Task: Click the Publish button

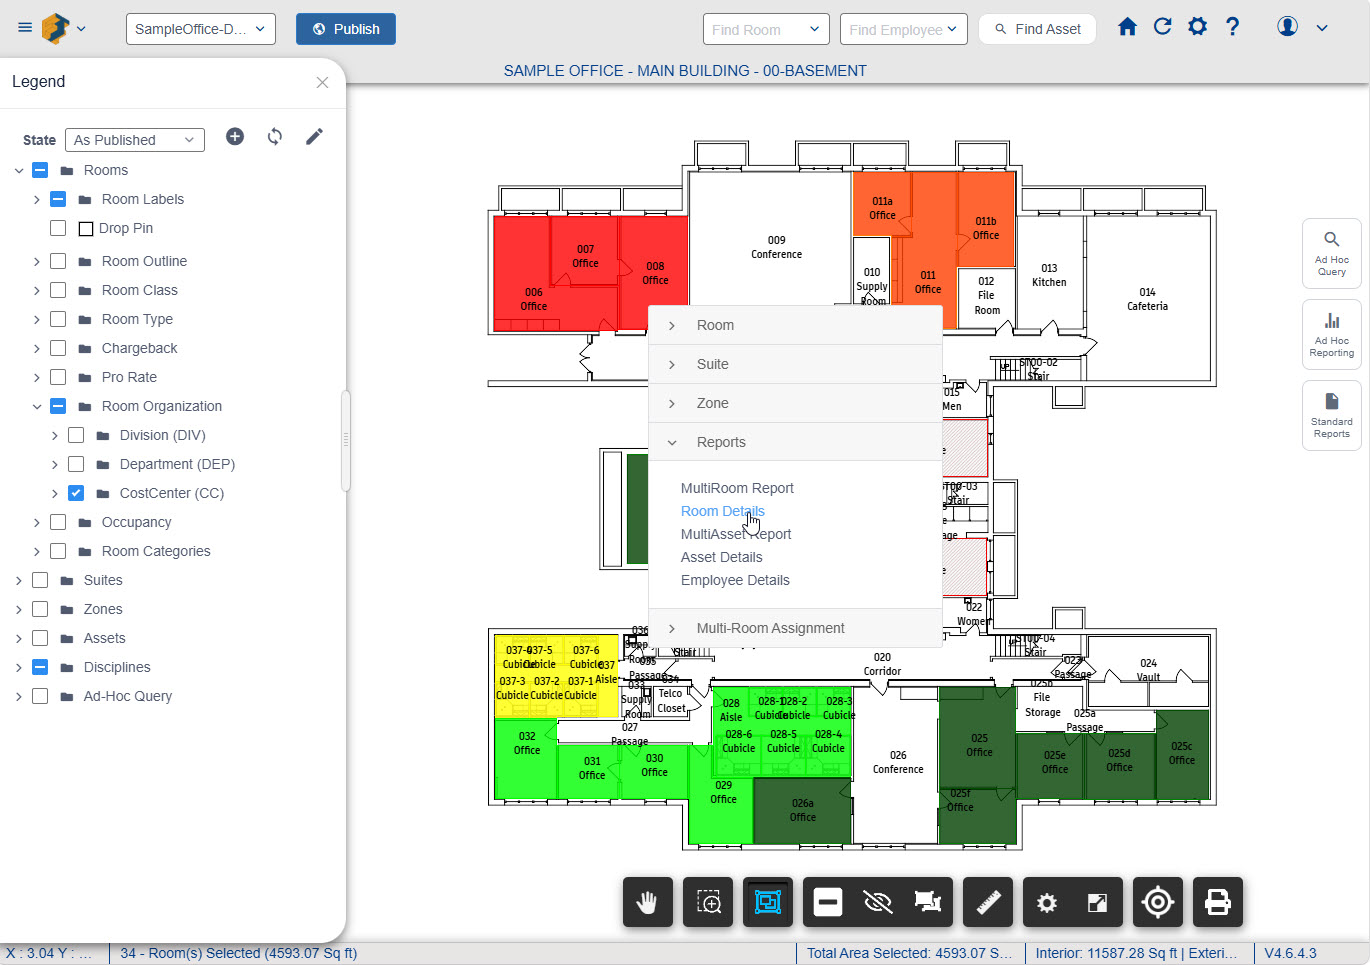Action: (346, 29)
